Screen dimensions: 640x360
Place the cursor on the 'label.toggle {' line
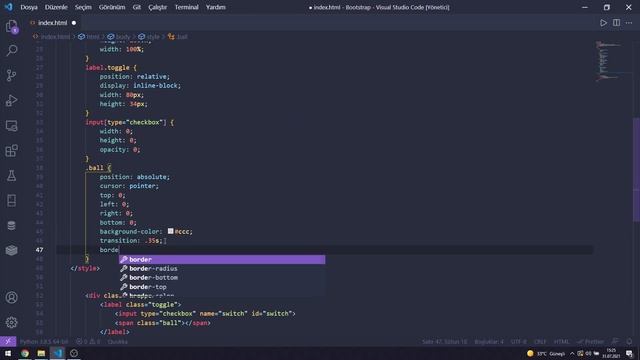pos(111,68)
